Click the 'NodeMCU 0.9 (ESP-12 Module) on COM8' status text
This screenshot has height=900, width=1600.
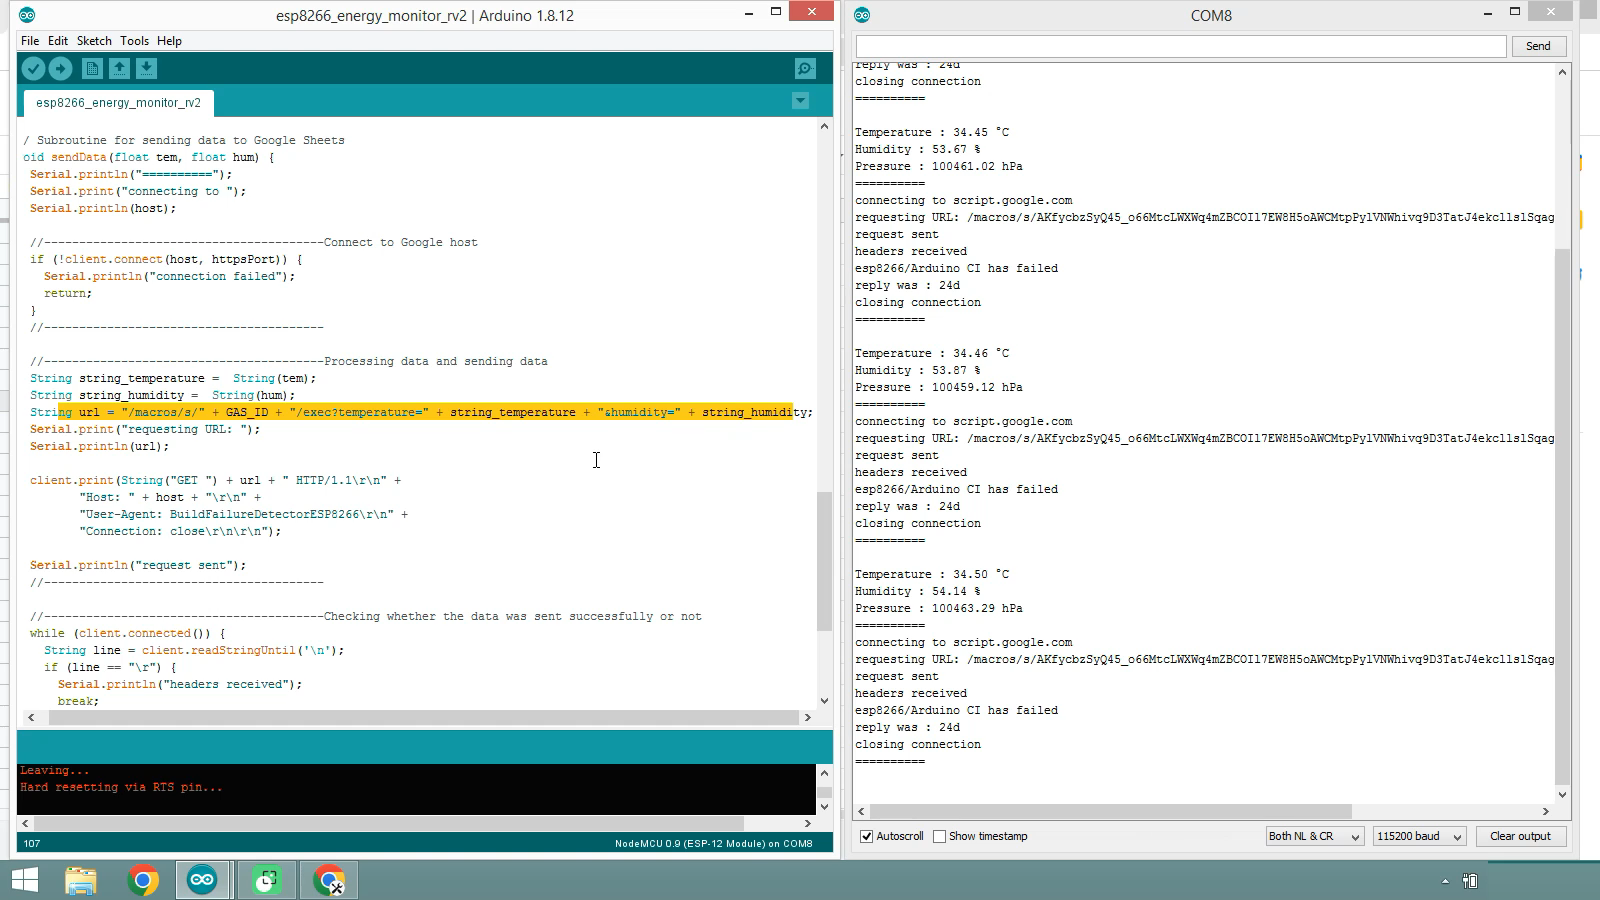click(x=713, y=844)
